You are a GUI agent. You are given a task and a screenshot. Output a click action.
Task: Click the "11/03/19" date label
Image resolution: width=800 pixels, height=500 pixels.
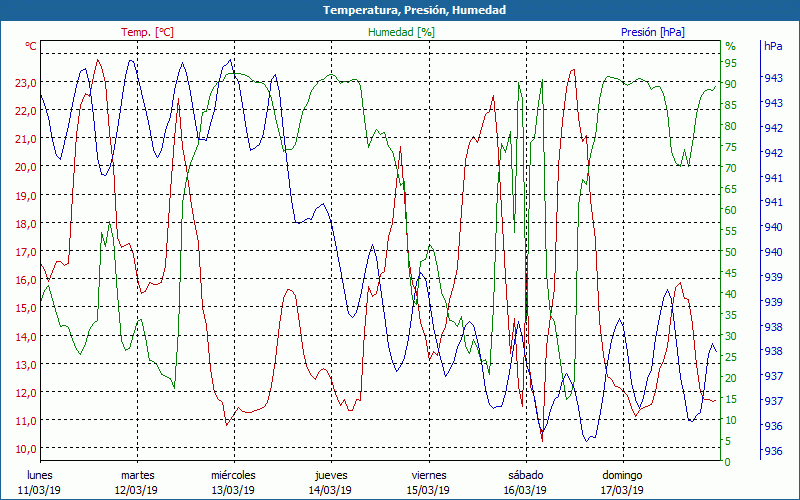point(39,490)
